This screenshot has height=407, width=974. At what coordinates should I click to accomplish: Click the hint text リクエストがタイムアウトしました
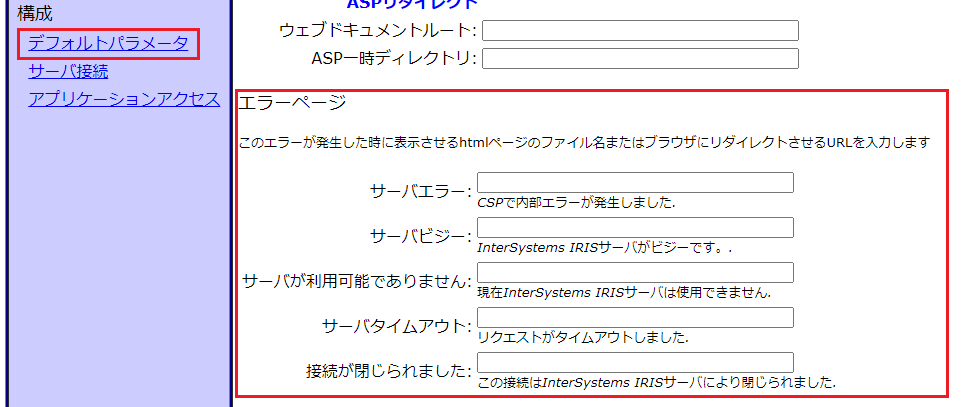click(x=583, y=337)
